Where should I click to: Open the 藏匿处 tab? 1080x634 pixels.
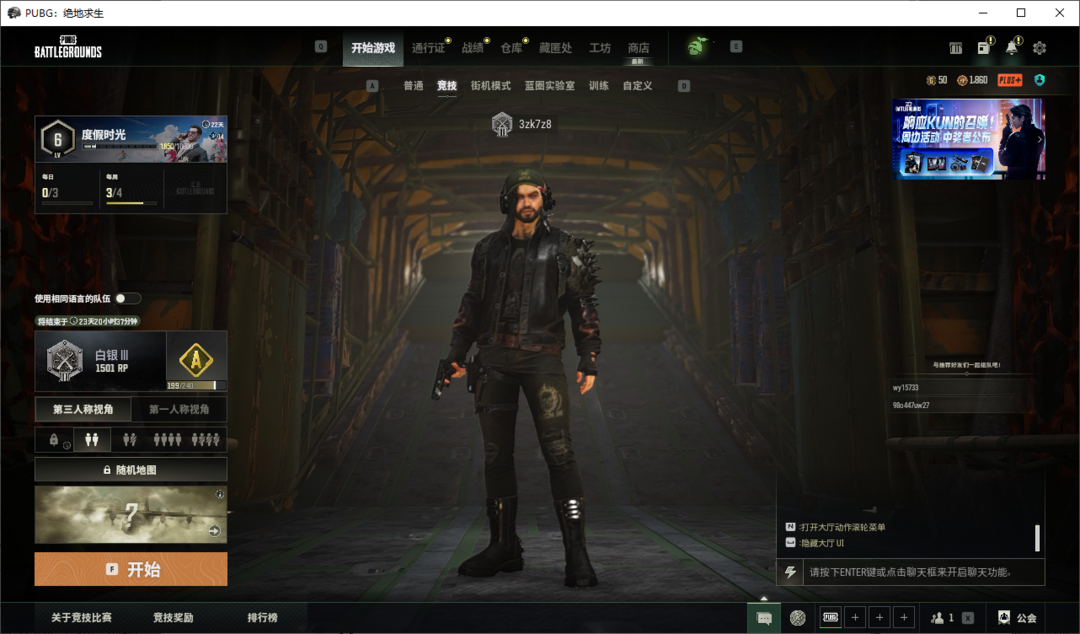click(555, 48)
